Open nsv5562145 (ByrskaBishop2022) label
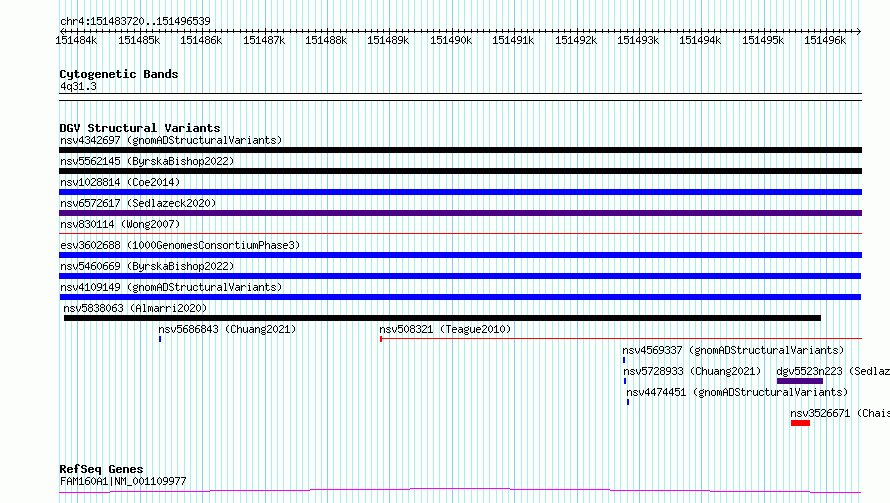The height and width of the screenshot is (503, 890). click(x=147, y=161)
